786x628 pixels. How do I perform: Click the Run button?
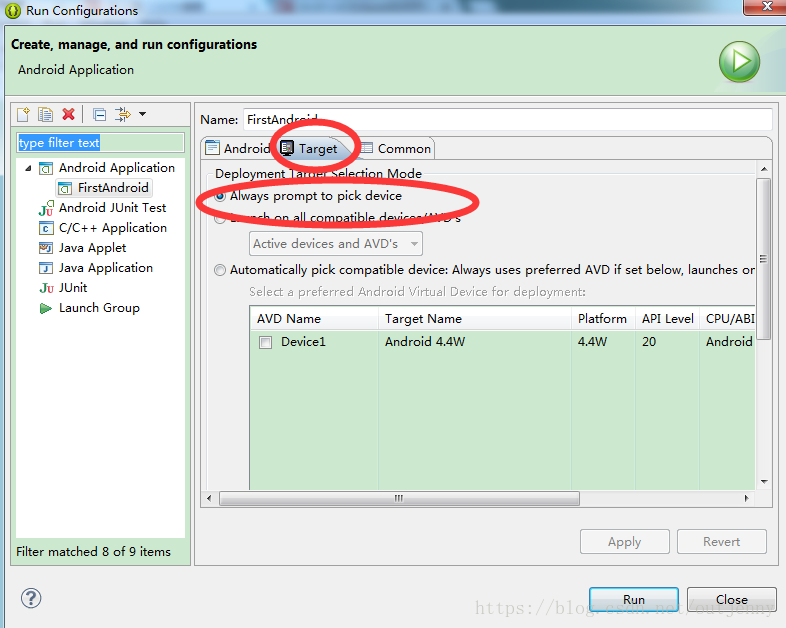(634, 599)
